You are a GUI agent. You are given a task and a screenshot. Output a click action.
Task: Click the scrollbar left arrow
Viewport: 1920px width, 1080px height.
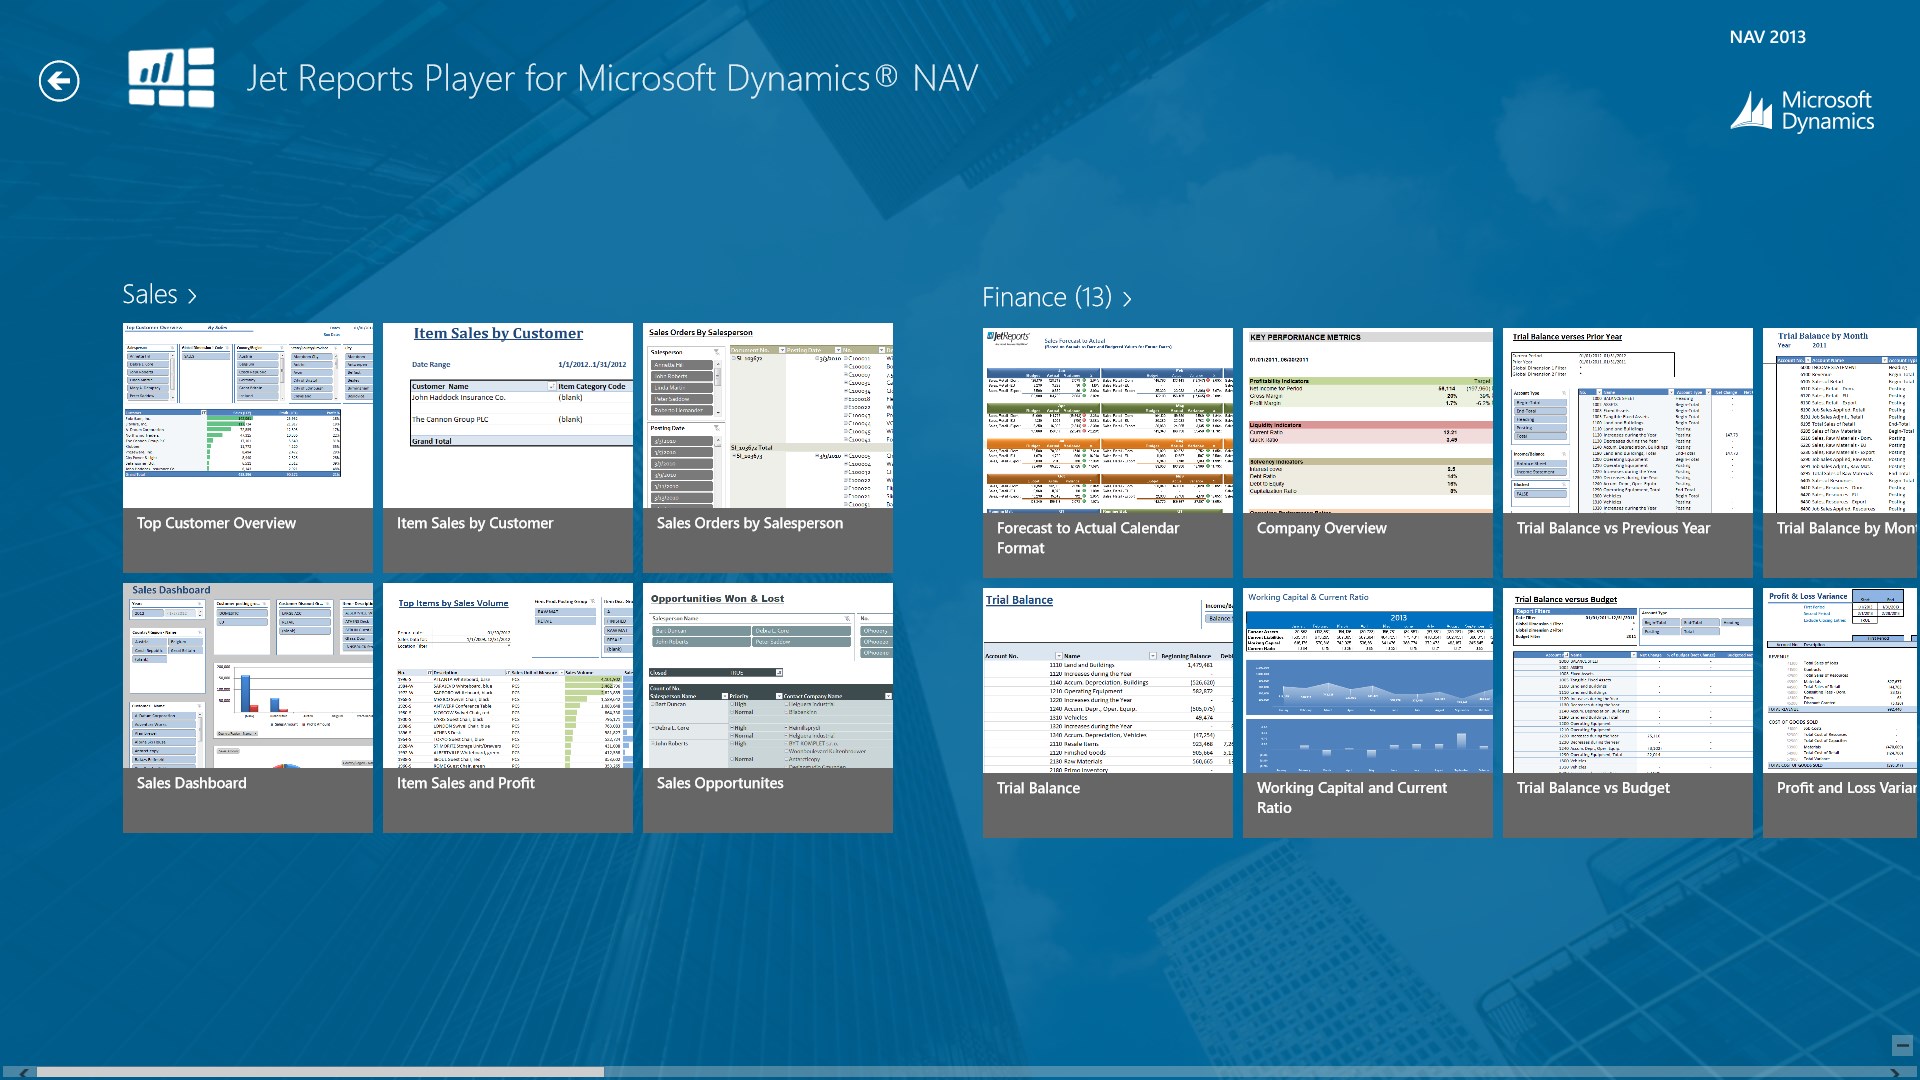[x=22, y=1073]
